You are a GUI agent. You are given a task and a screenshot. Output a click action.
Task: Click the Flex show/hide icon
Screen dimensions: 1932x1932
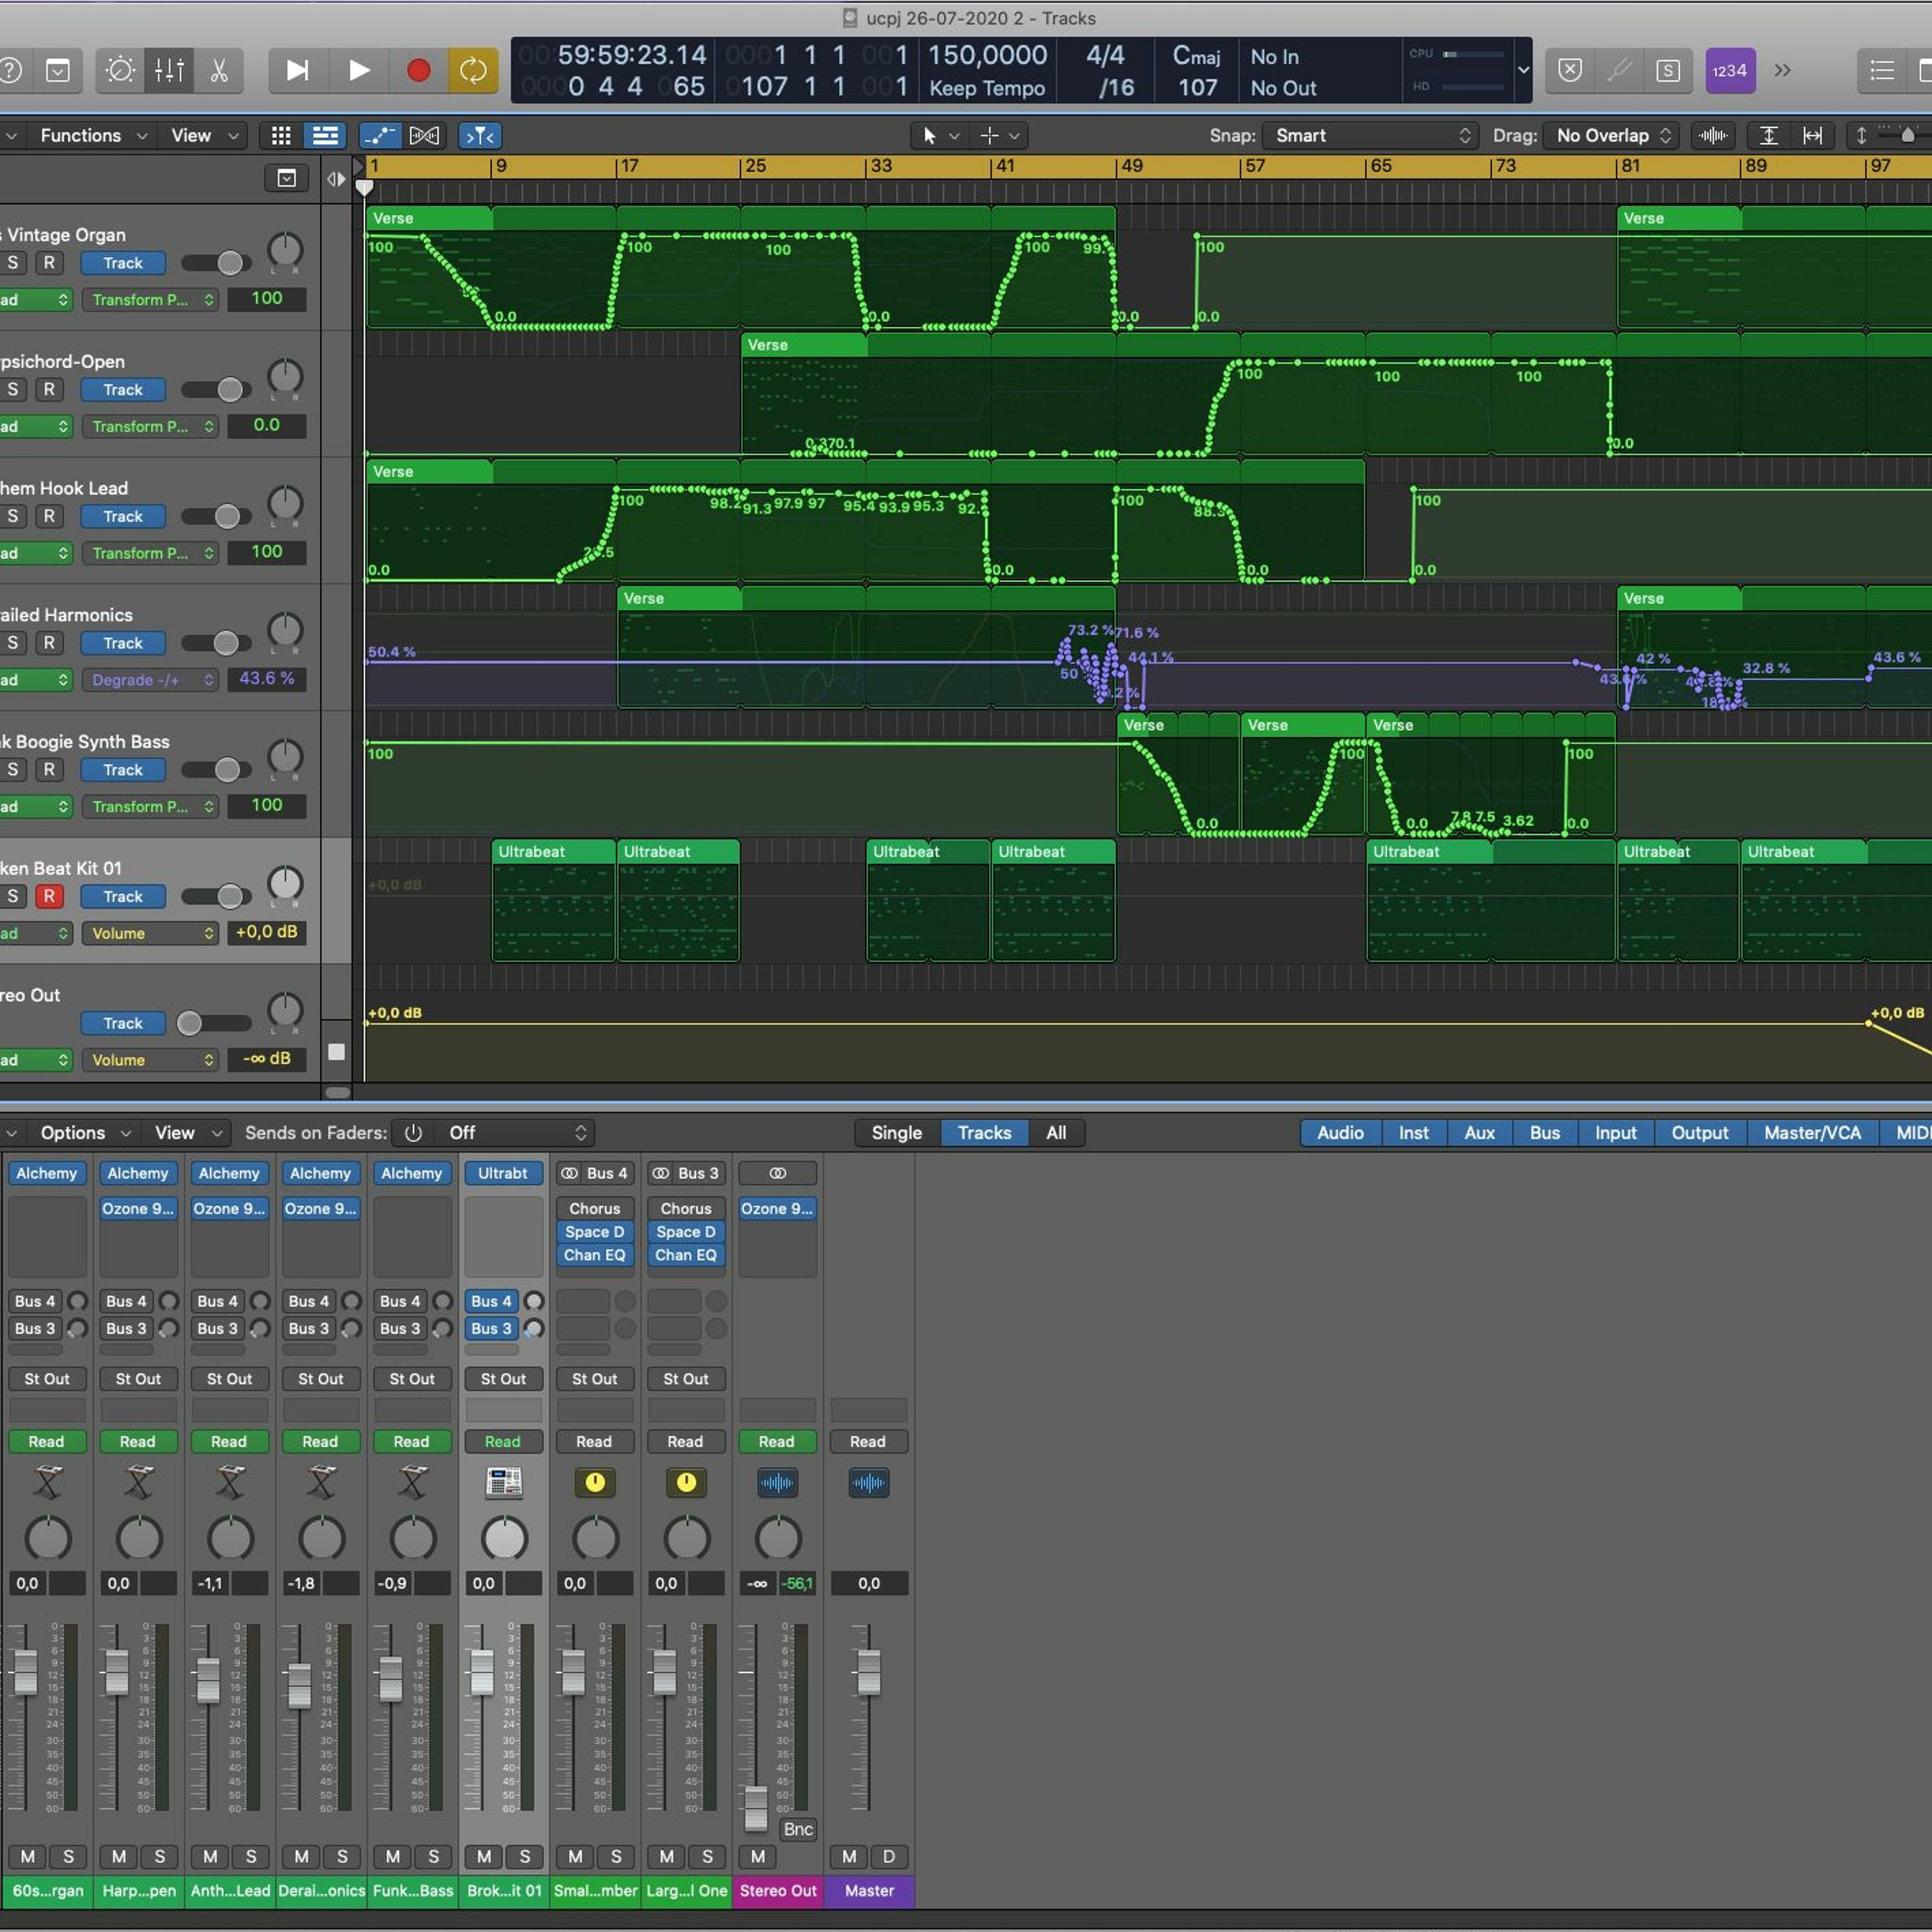(x=423, y=136)
